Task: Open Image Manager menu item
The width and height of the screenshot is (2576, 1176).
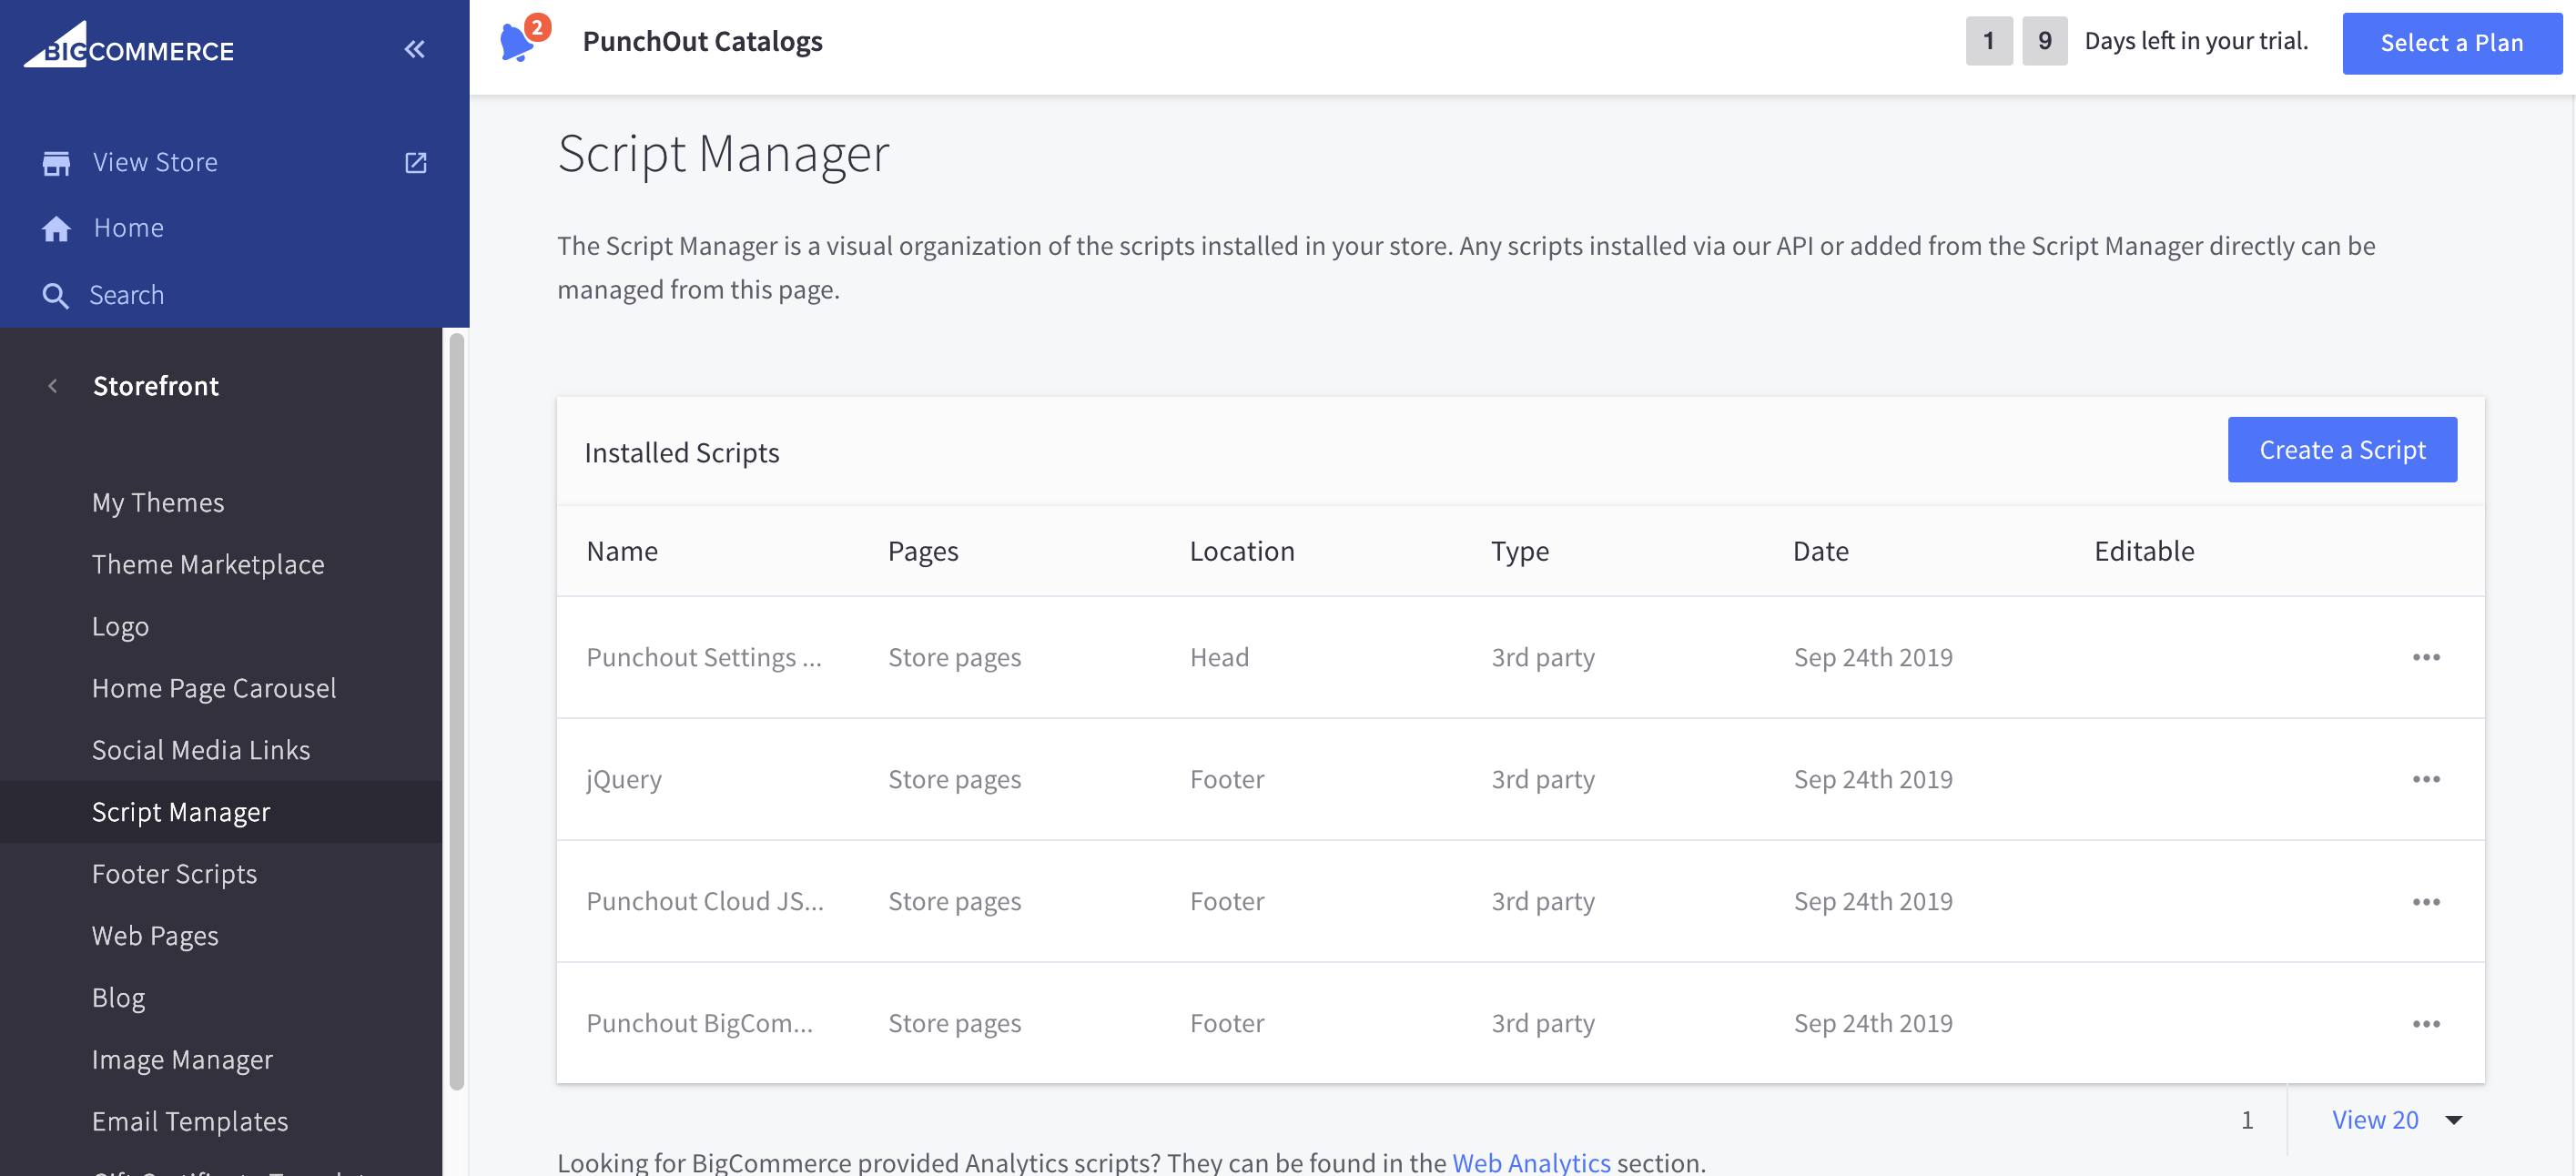Action: 182,1060
